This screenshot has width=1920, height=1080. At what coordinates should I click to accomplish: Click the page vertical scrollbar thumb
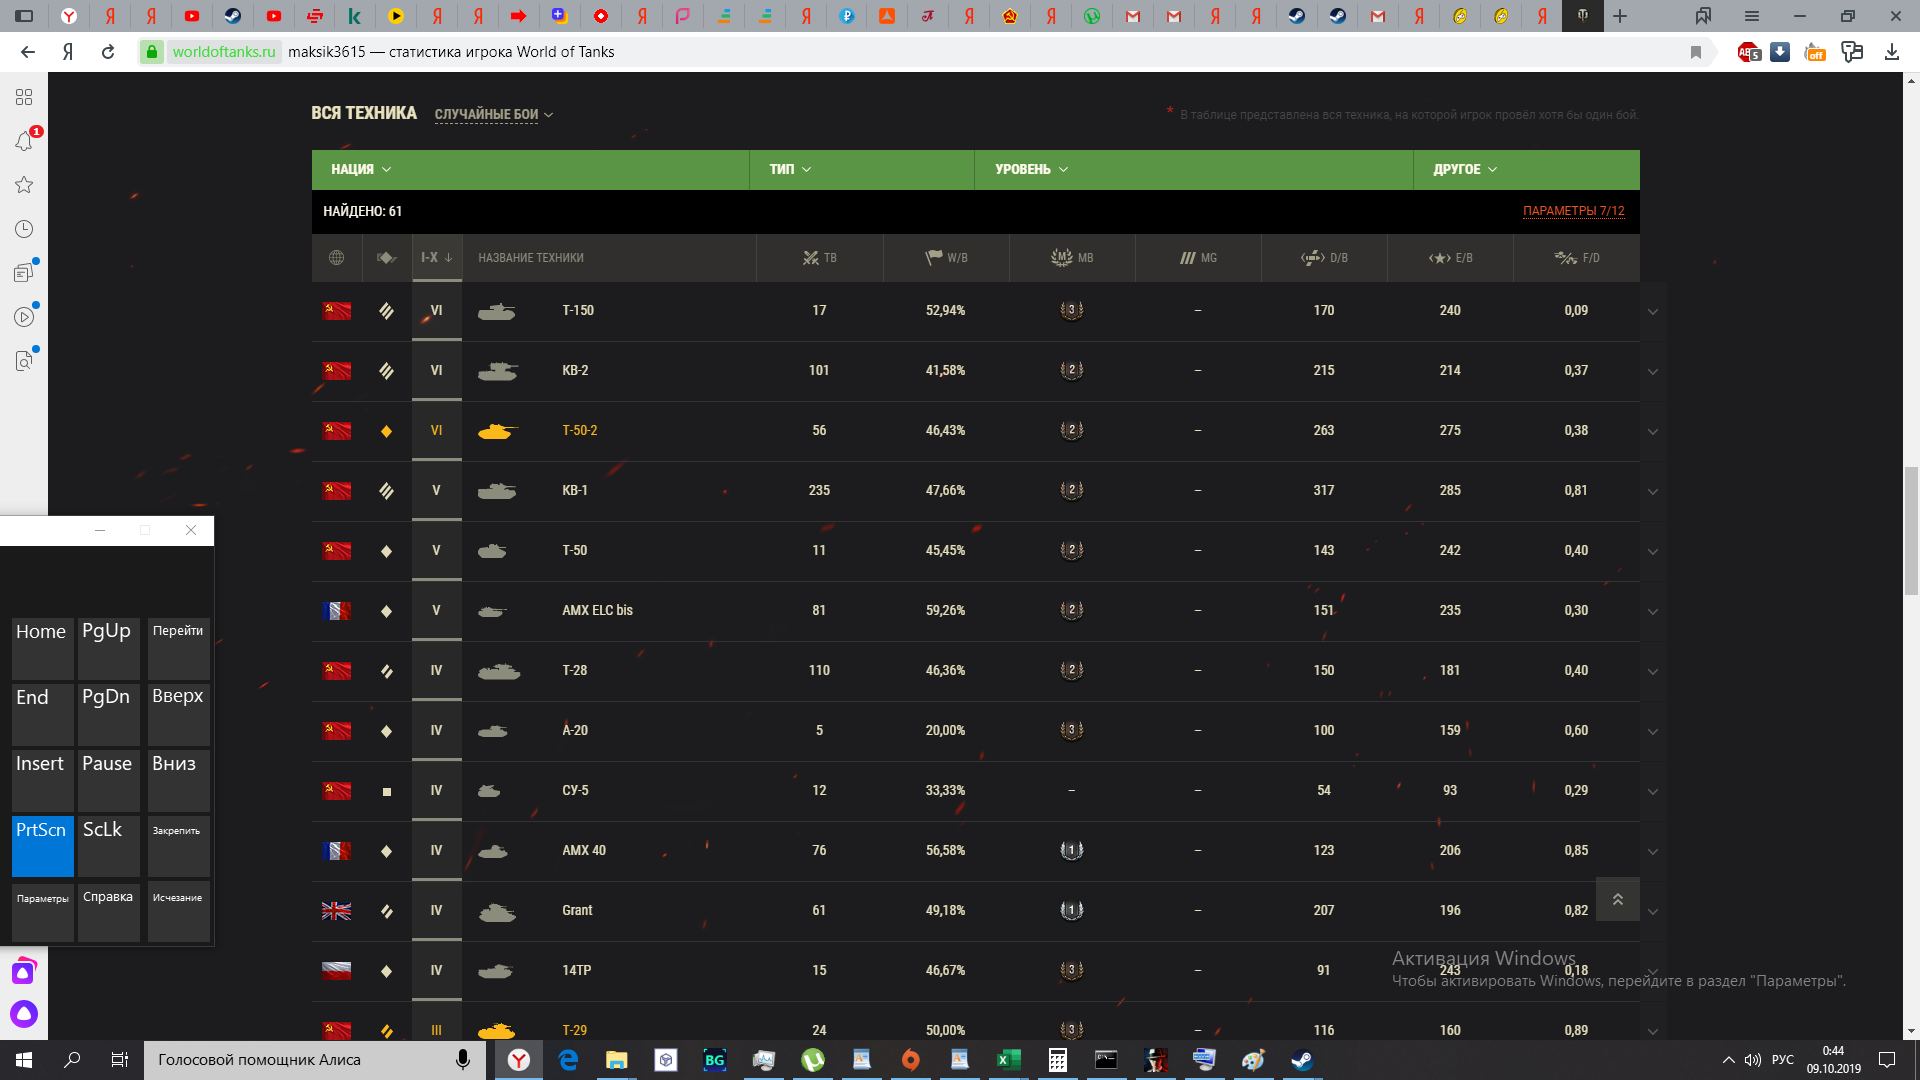point(1911,530)
